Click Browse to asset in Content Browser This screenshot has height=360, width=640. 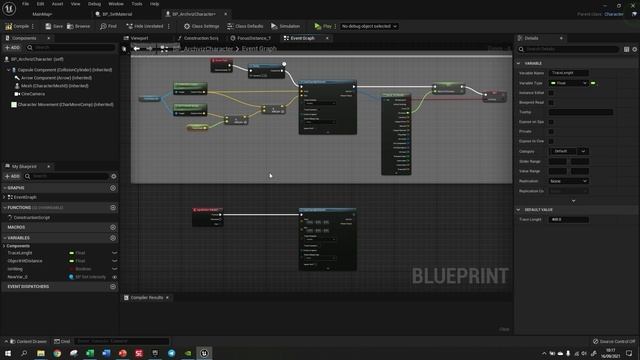point(78,26)
